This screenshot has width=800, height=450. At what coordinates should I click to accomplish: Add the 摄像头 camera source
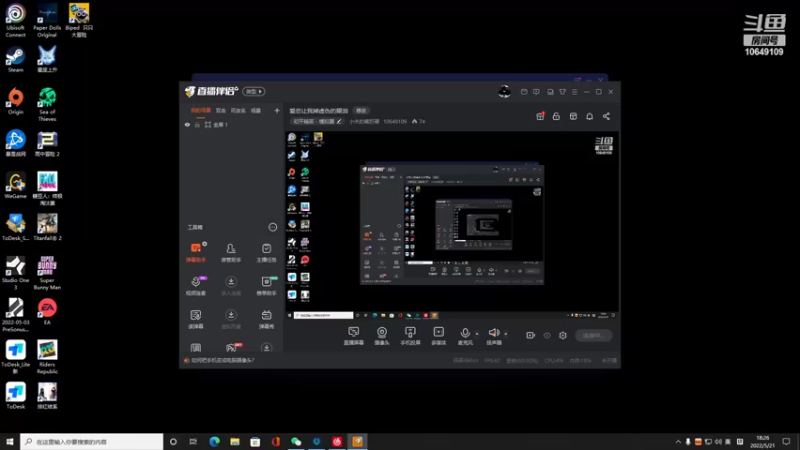coord(382,336)
